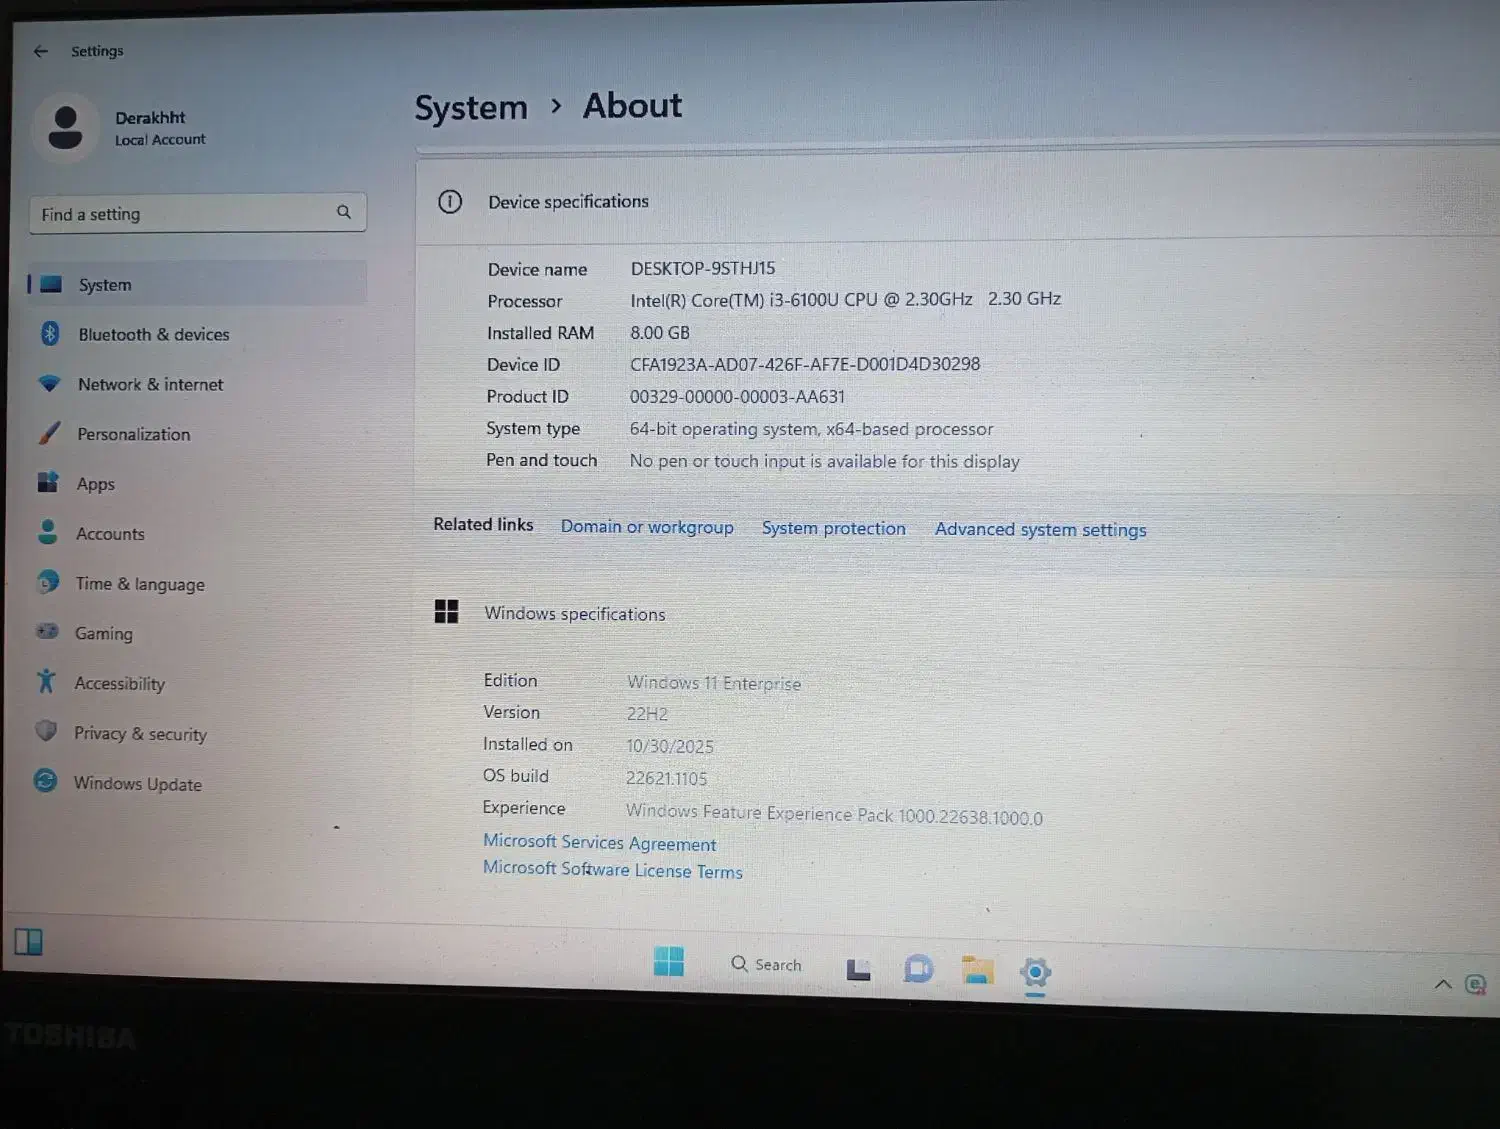Viewport: 1500px width, 1129px height.
Task: Open the Derakhht account profile picture
Action: tap(66, 127)
